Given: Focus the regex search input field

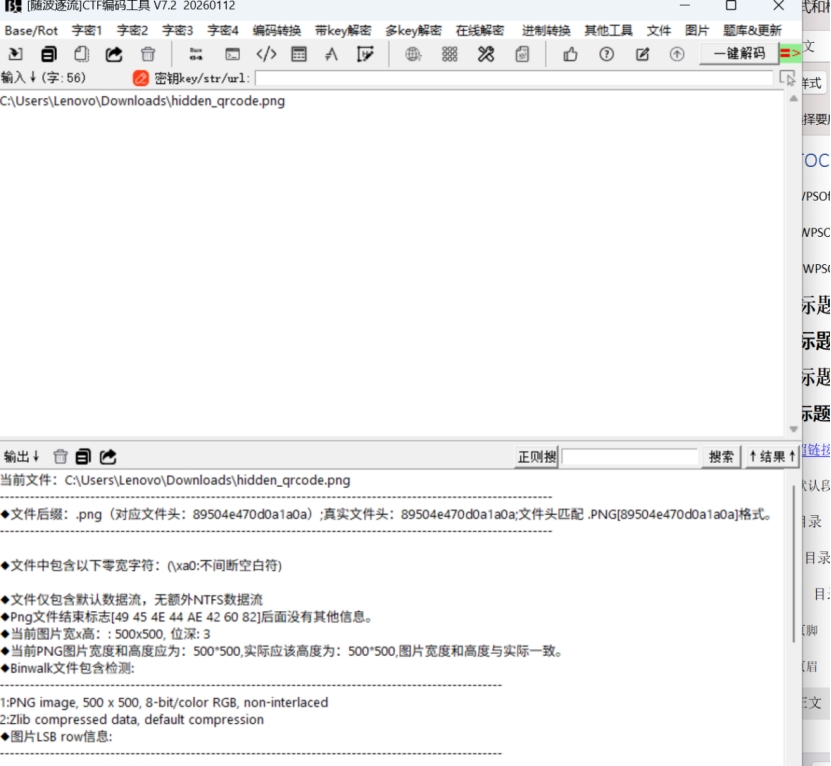Looking at the screenshot, I should tap(630, 456).
